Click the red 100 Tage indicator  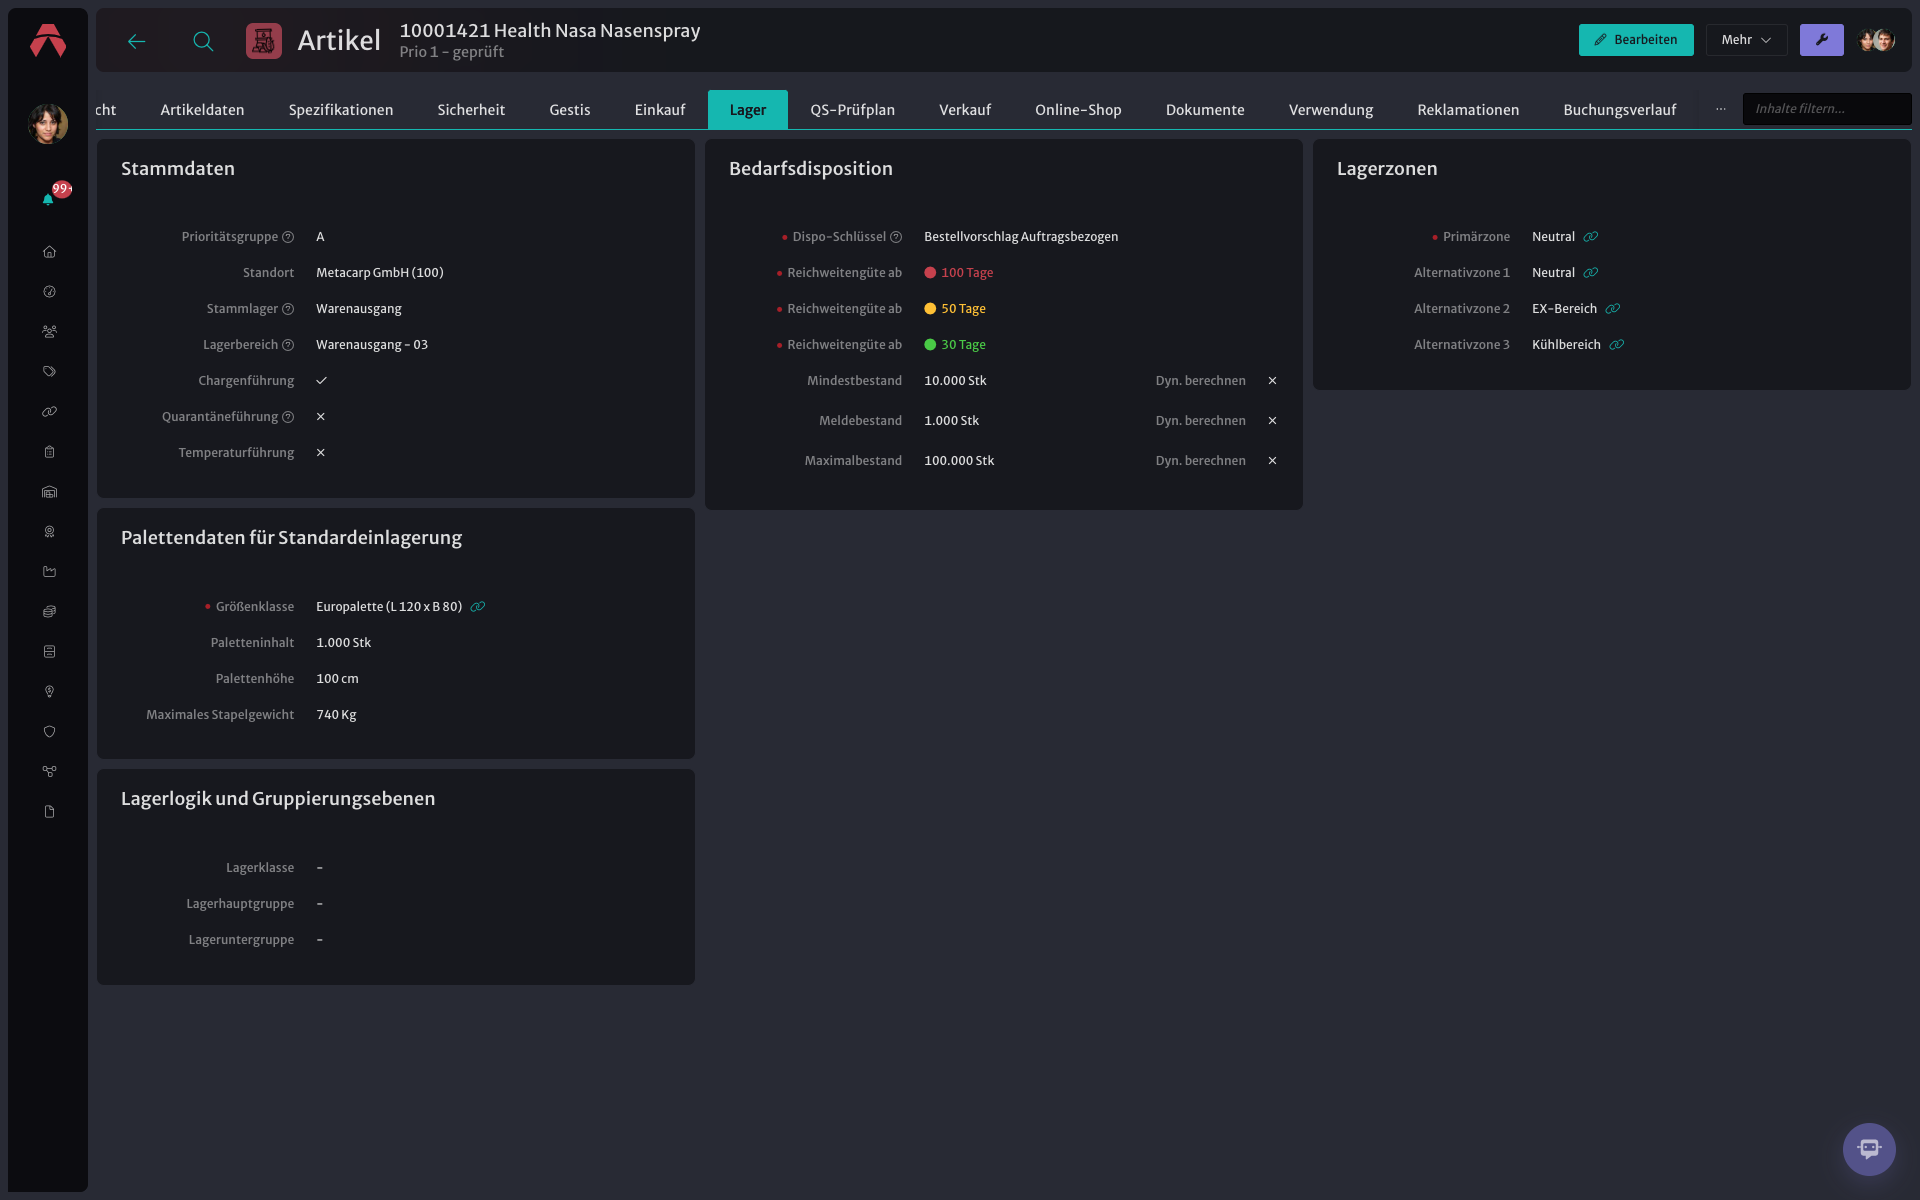coord(959,273)
